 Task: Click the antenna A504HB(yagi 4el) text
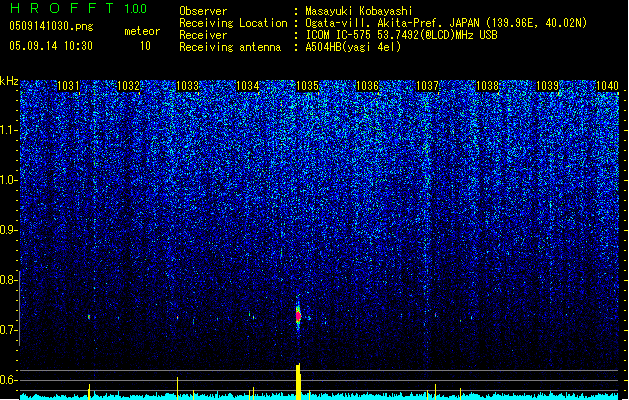pyautogui.click(x=353, y=47)
